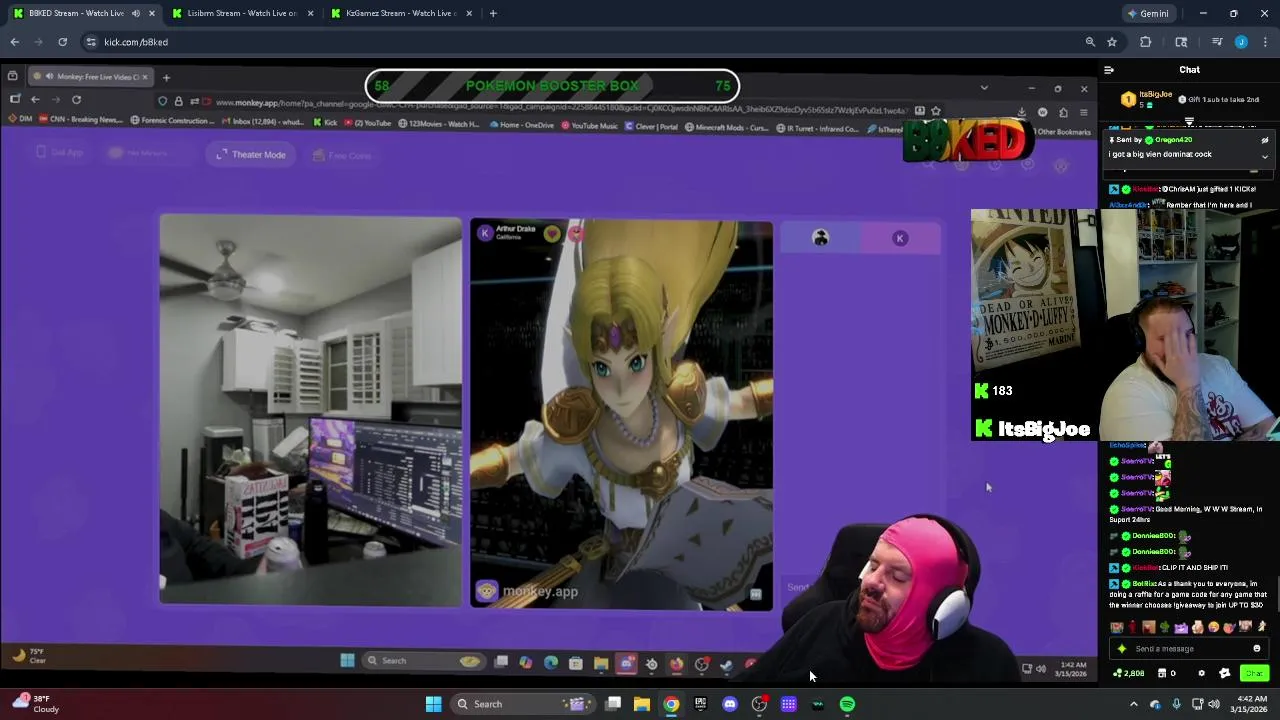
Task: View site information for kick.com
Action: point(91,42)
